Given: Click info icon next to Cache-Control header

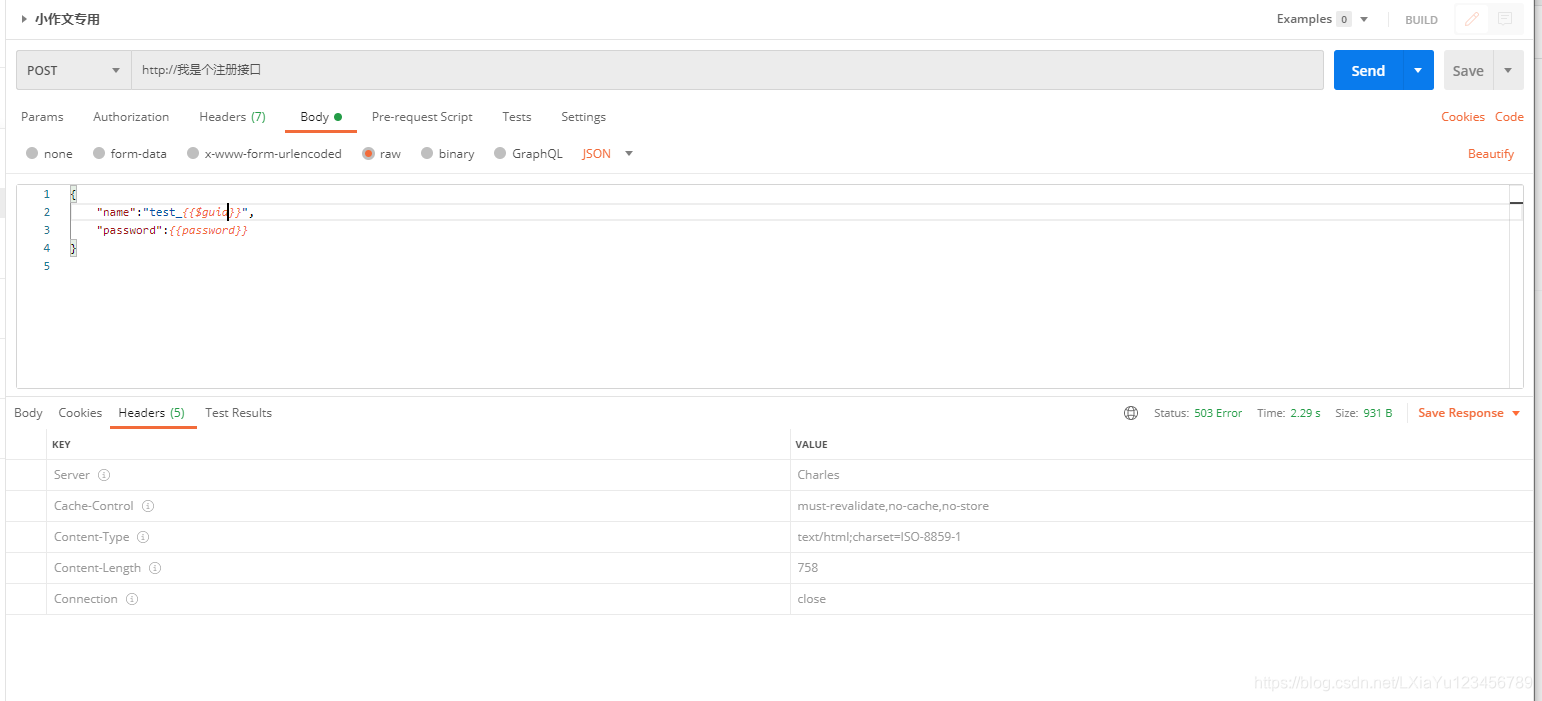Looking at the screenshot, I should tap(148, 506).
